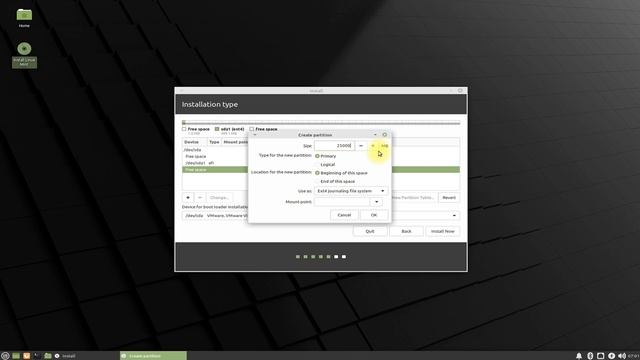The height and width of the screenshot is (360, 640).
Task: Click the show desktop taskbar icon
Action: [x=16, y=356]
